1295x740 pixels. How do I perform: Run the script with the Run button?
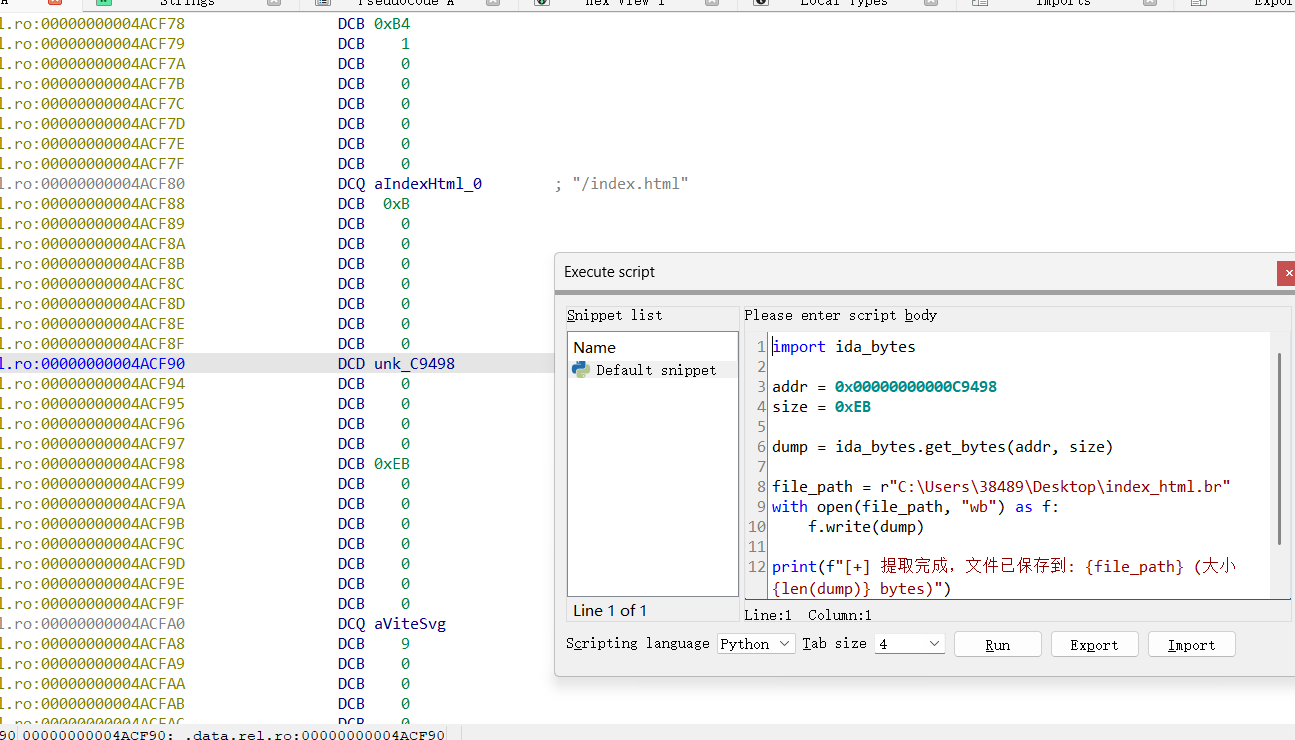pos(998,644)
